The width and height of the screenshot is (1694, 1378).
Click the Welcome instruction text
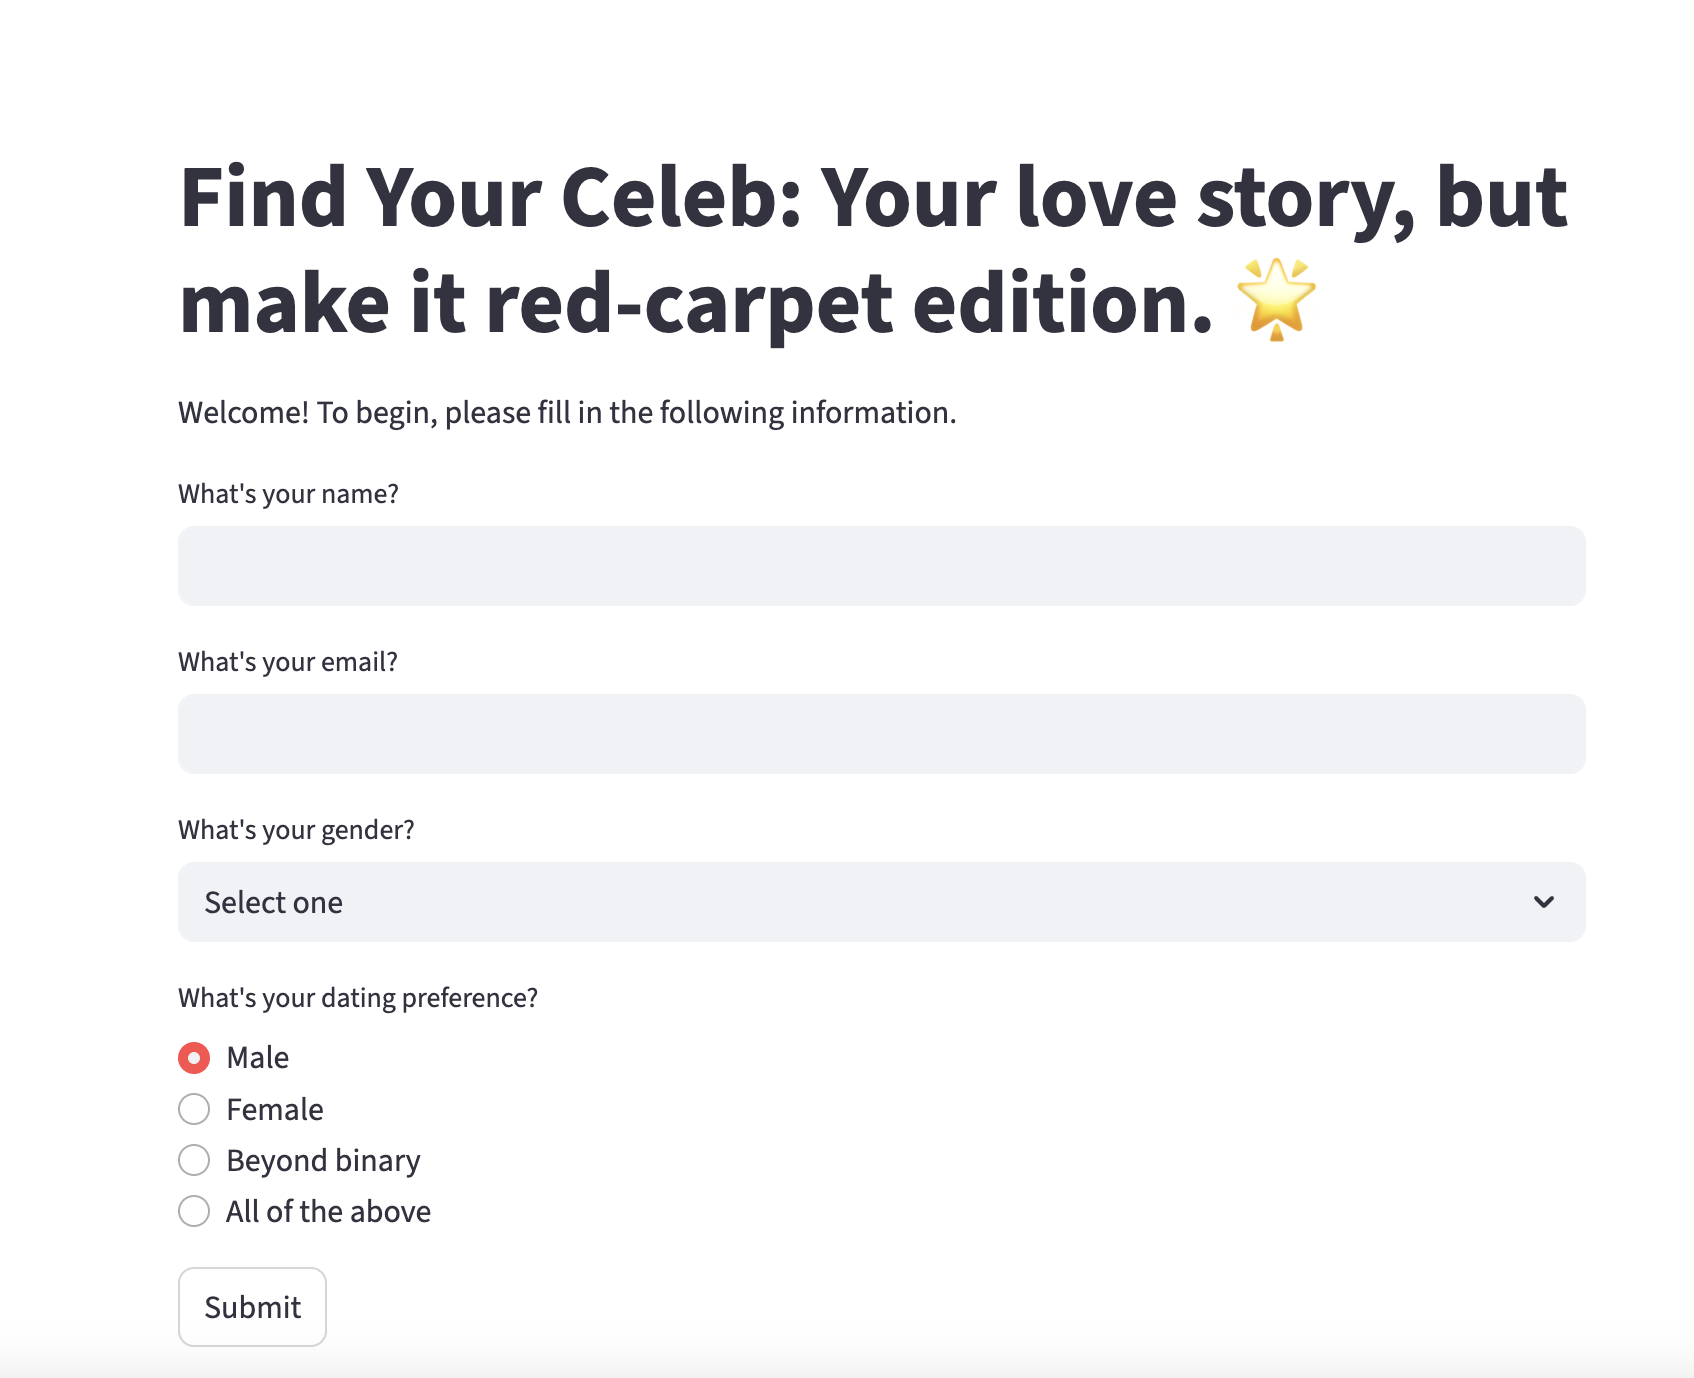[x=567, y=413]
